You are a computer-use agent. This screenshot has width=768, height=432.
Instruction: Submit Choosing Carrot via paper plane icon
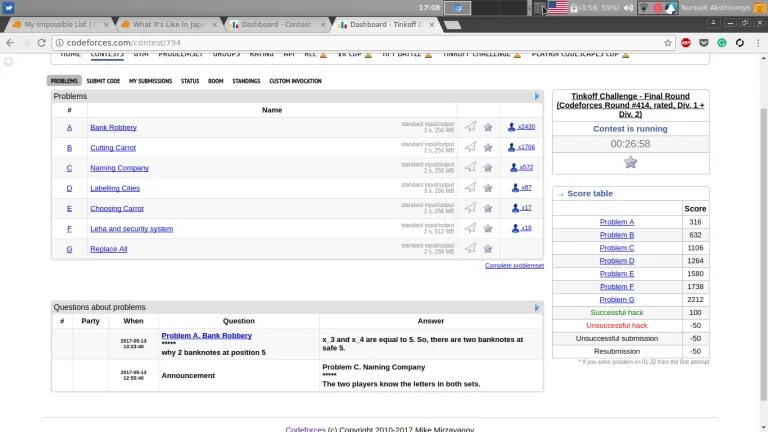tap(470, 208)
